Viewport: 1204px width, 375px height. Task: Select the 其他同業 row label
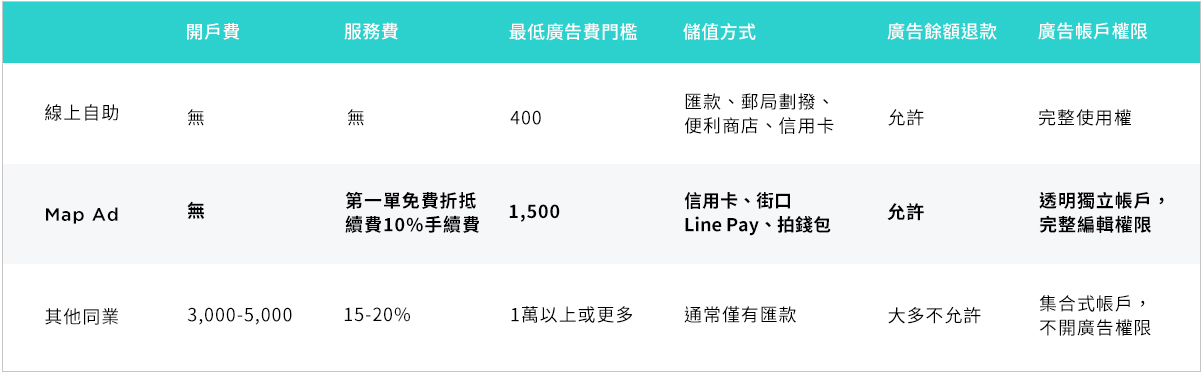point(82,316)
